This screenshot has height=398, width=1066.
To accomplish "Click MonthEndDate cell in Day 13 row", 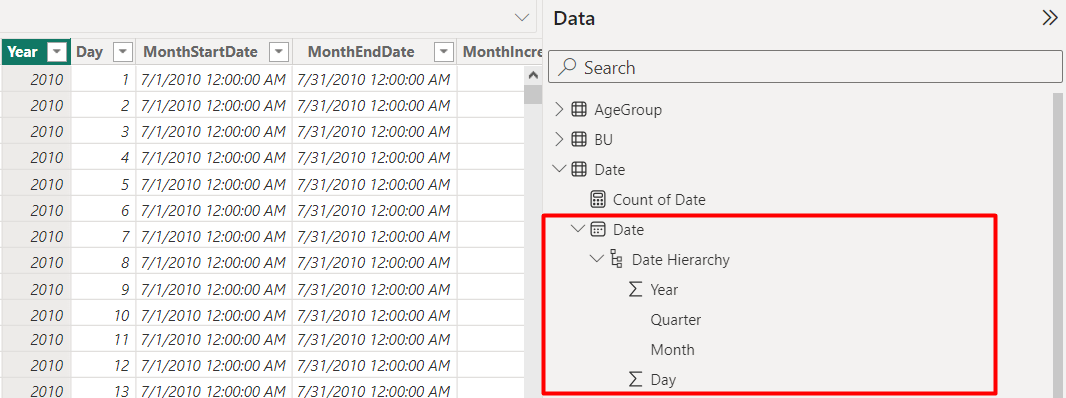I will (375, 389).
